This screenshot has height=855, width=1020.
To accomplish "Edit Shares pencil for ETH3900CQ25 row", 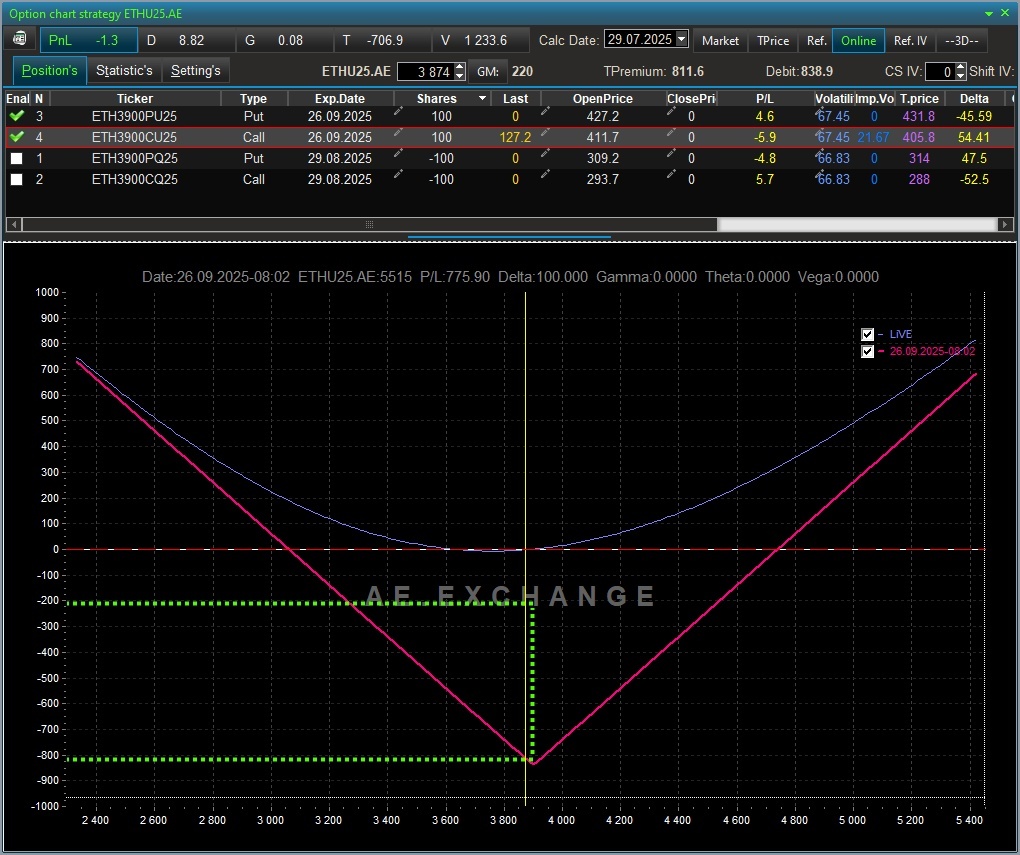I will coord(398,174).
